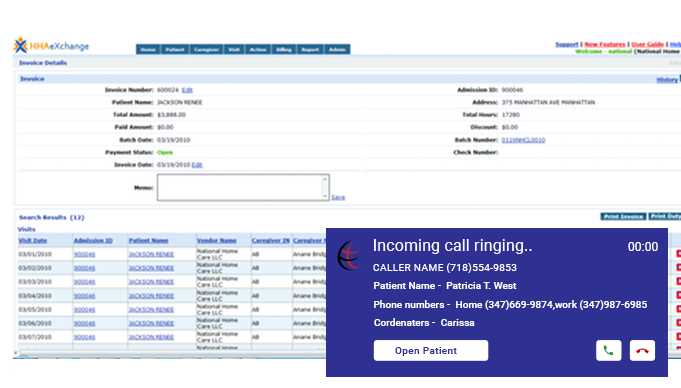
Task: Open the User Guide link
Action: (x=648, y=44)
